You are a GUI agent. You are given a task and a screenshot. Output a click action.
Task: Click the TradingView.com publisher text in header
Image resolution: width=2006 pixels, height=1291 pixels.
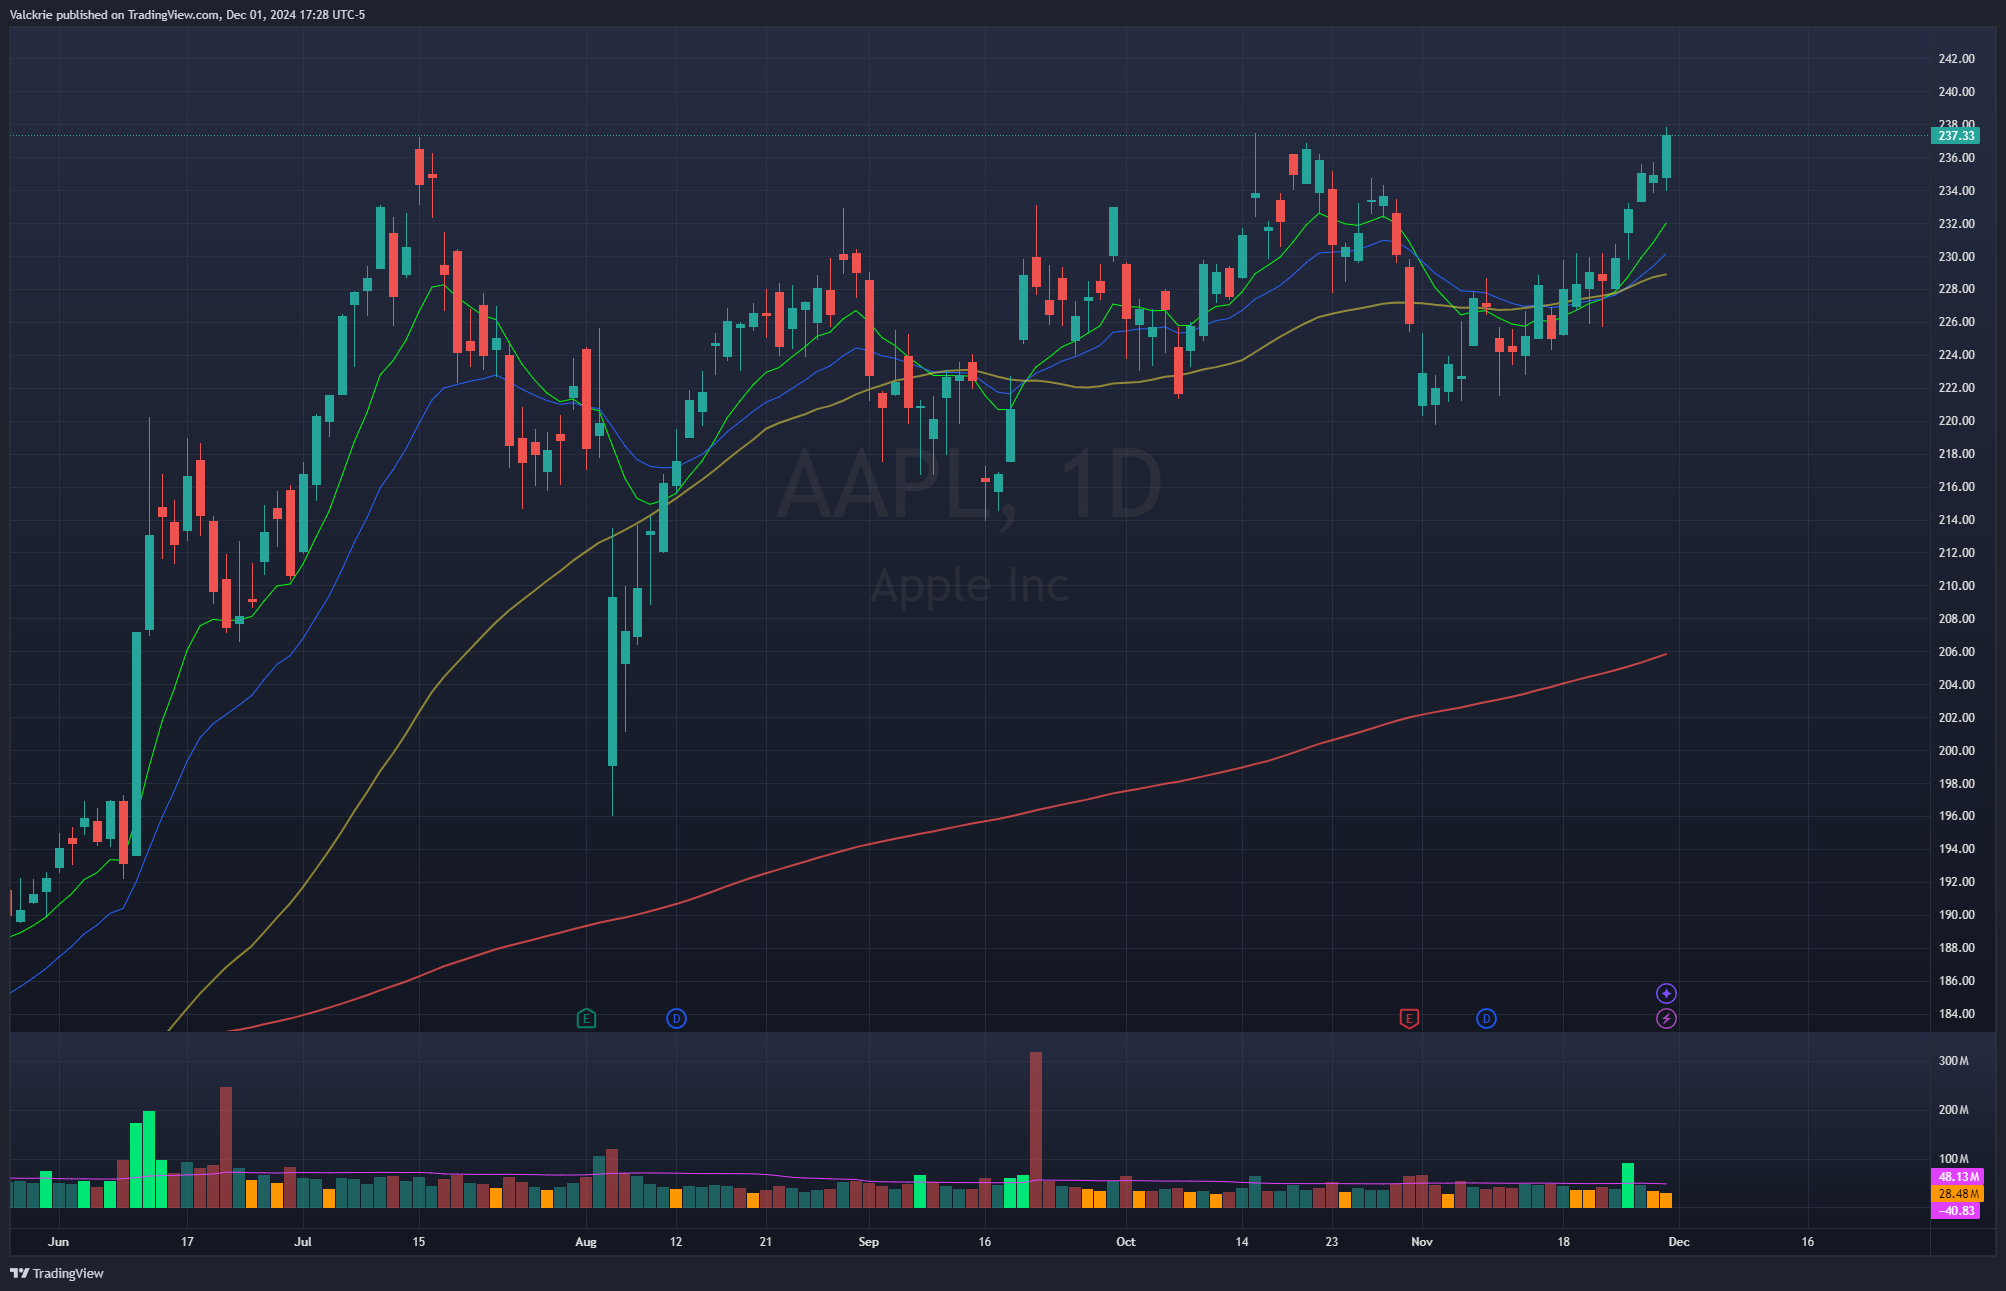coord(173,15)
